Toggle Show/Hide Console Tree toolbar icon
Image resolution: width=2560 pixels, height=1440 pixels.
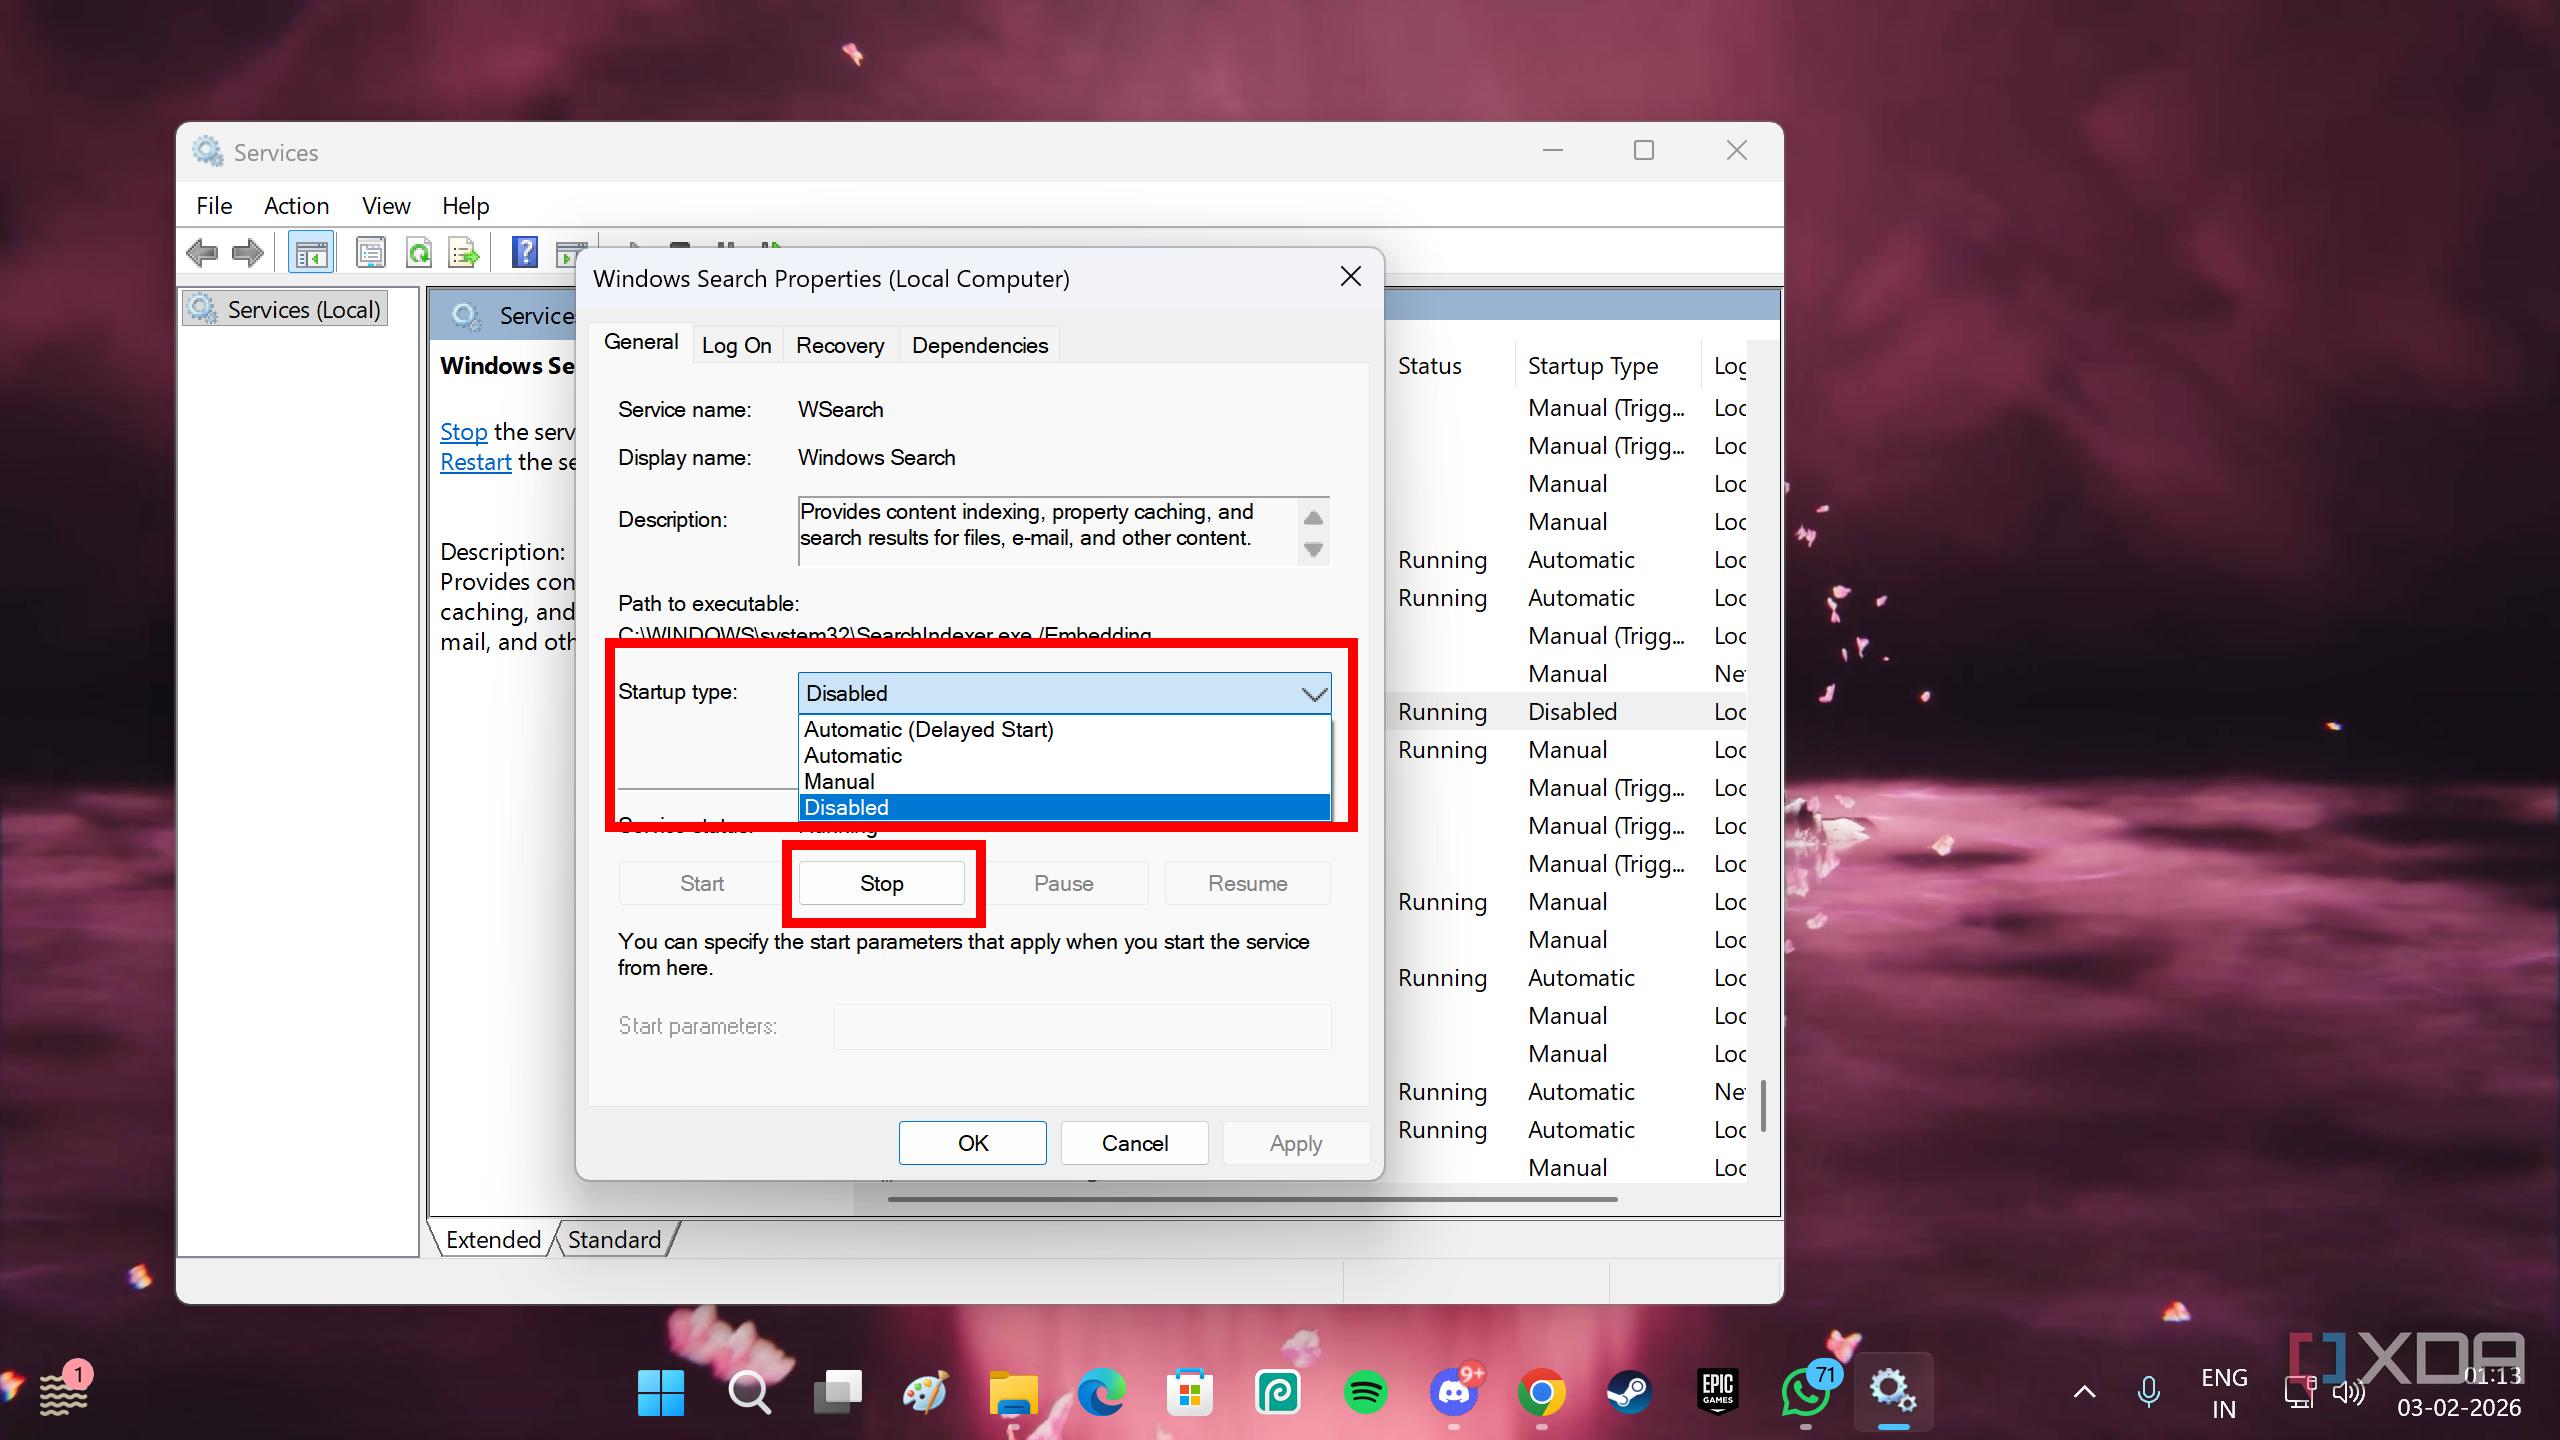pos(311,253)
